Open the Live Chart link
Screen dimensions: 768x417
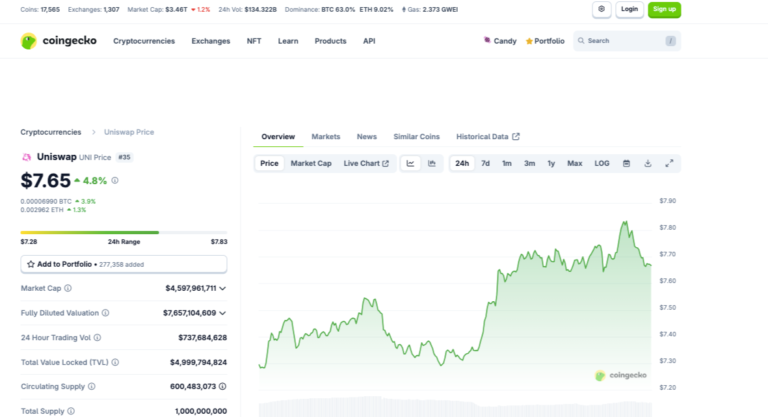point(366,163)
